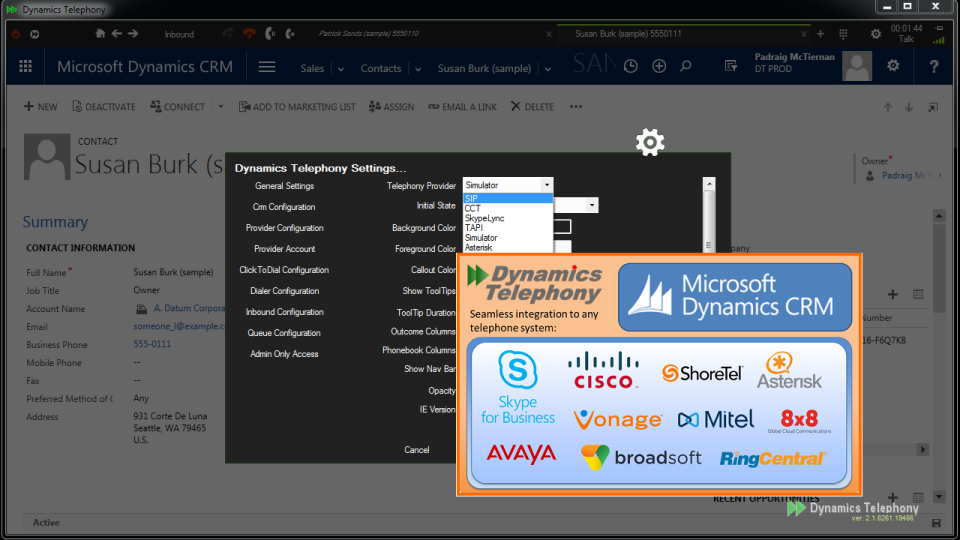Open Dialer Configuration settings section

[284, 291]
